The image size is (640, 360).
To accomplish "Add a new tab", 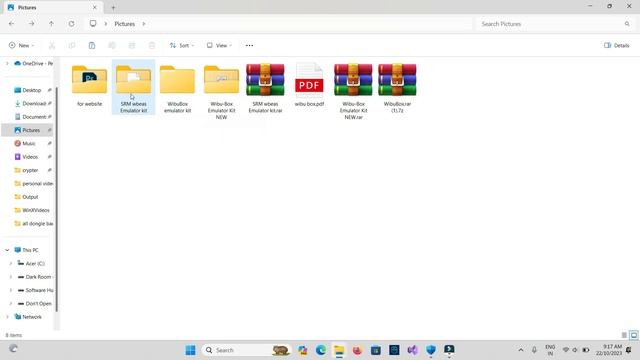I will coord(113,7).
